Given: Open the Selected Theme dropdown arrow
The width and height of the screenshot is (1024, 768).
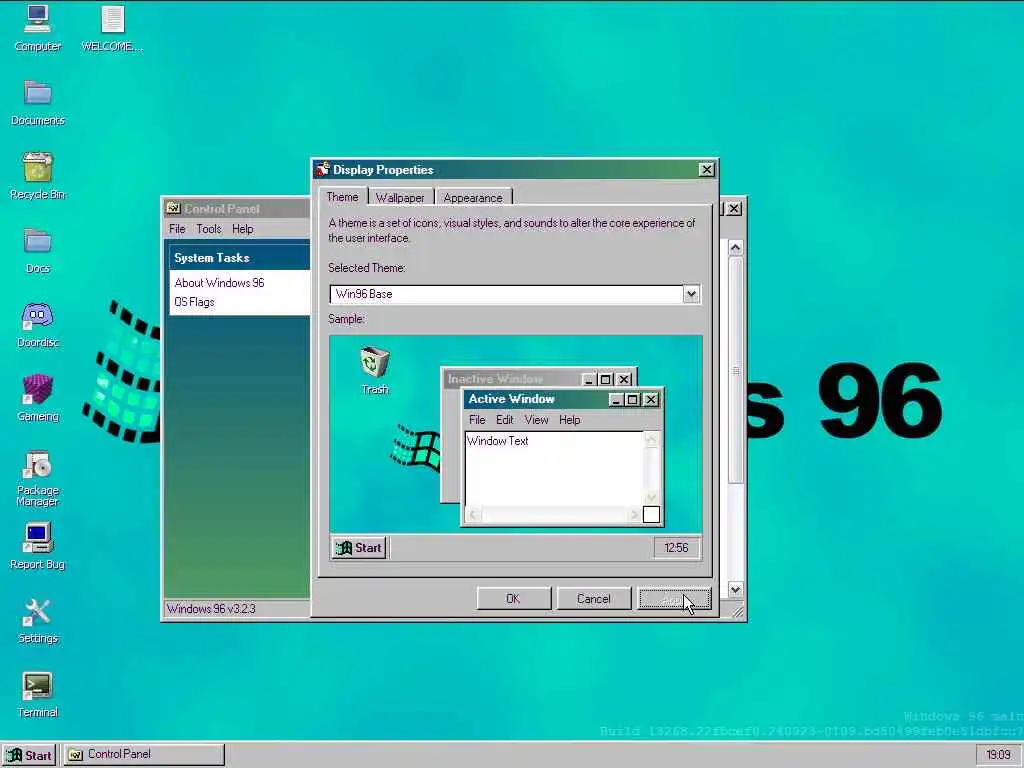Looking at the screenshot, I should point(691,295).
